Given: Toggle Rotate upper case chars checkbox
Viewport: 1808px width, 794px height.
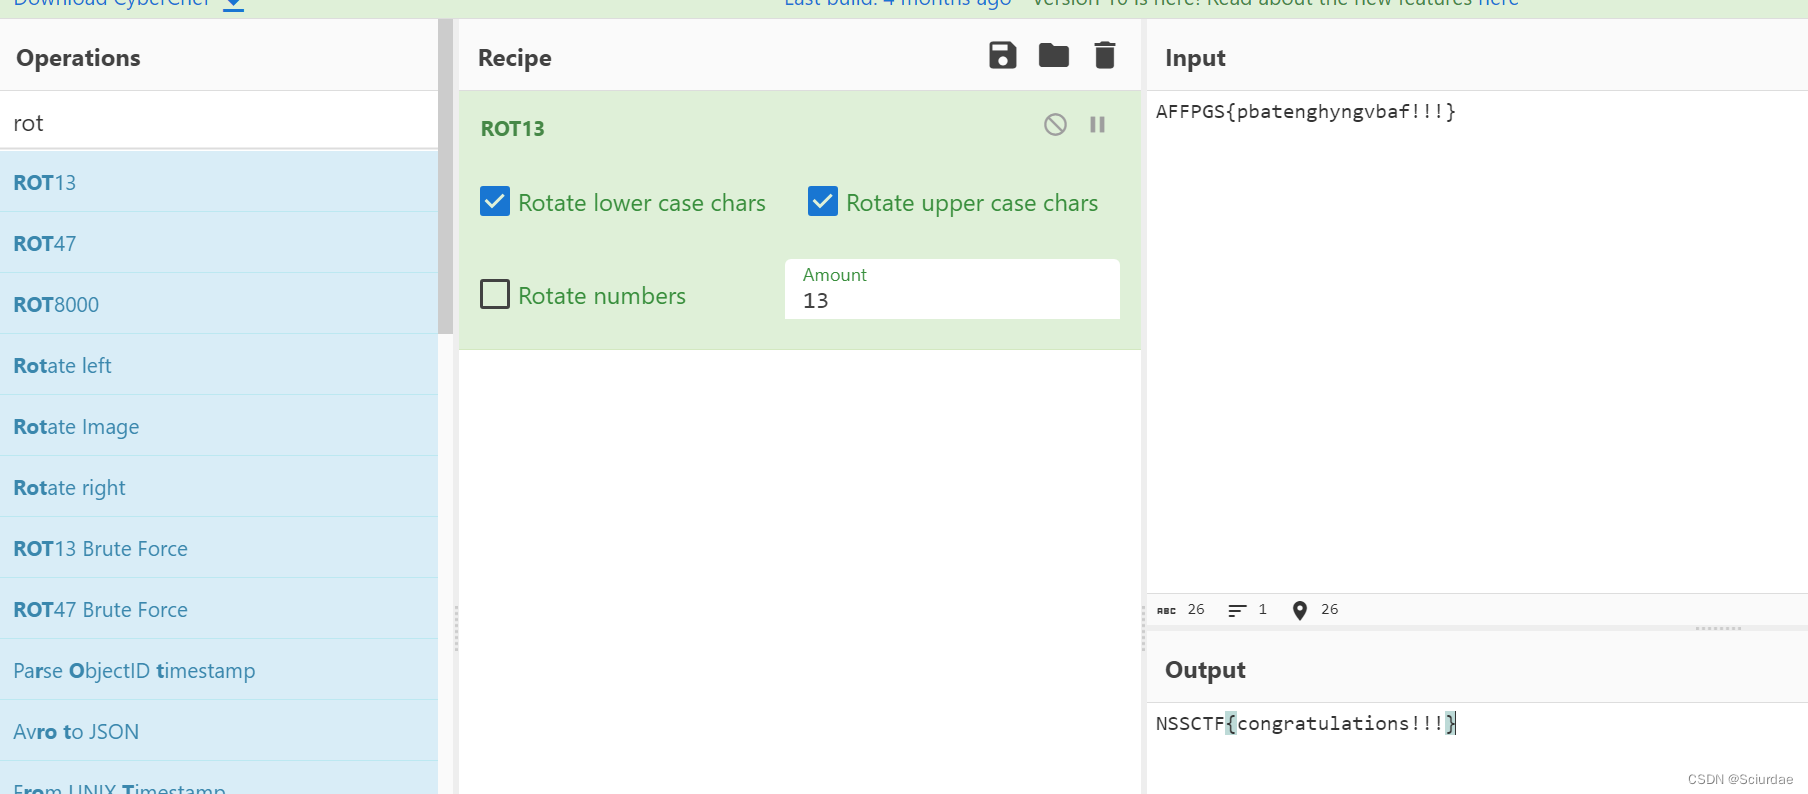Looking at the screenshot, I should [x=823, y=202].
